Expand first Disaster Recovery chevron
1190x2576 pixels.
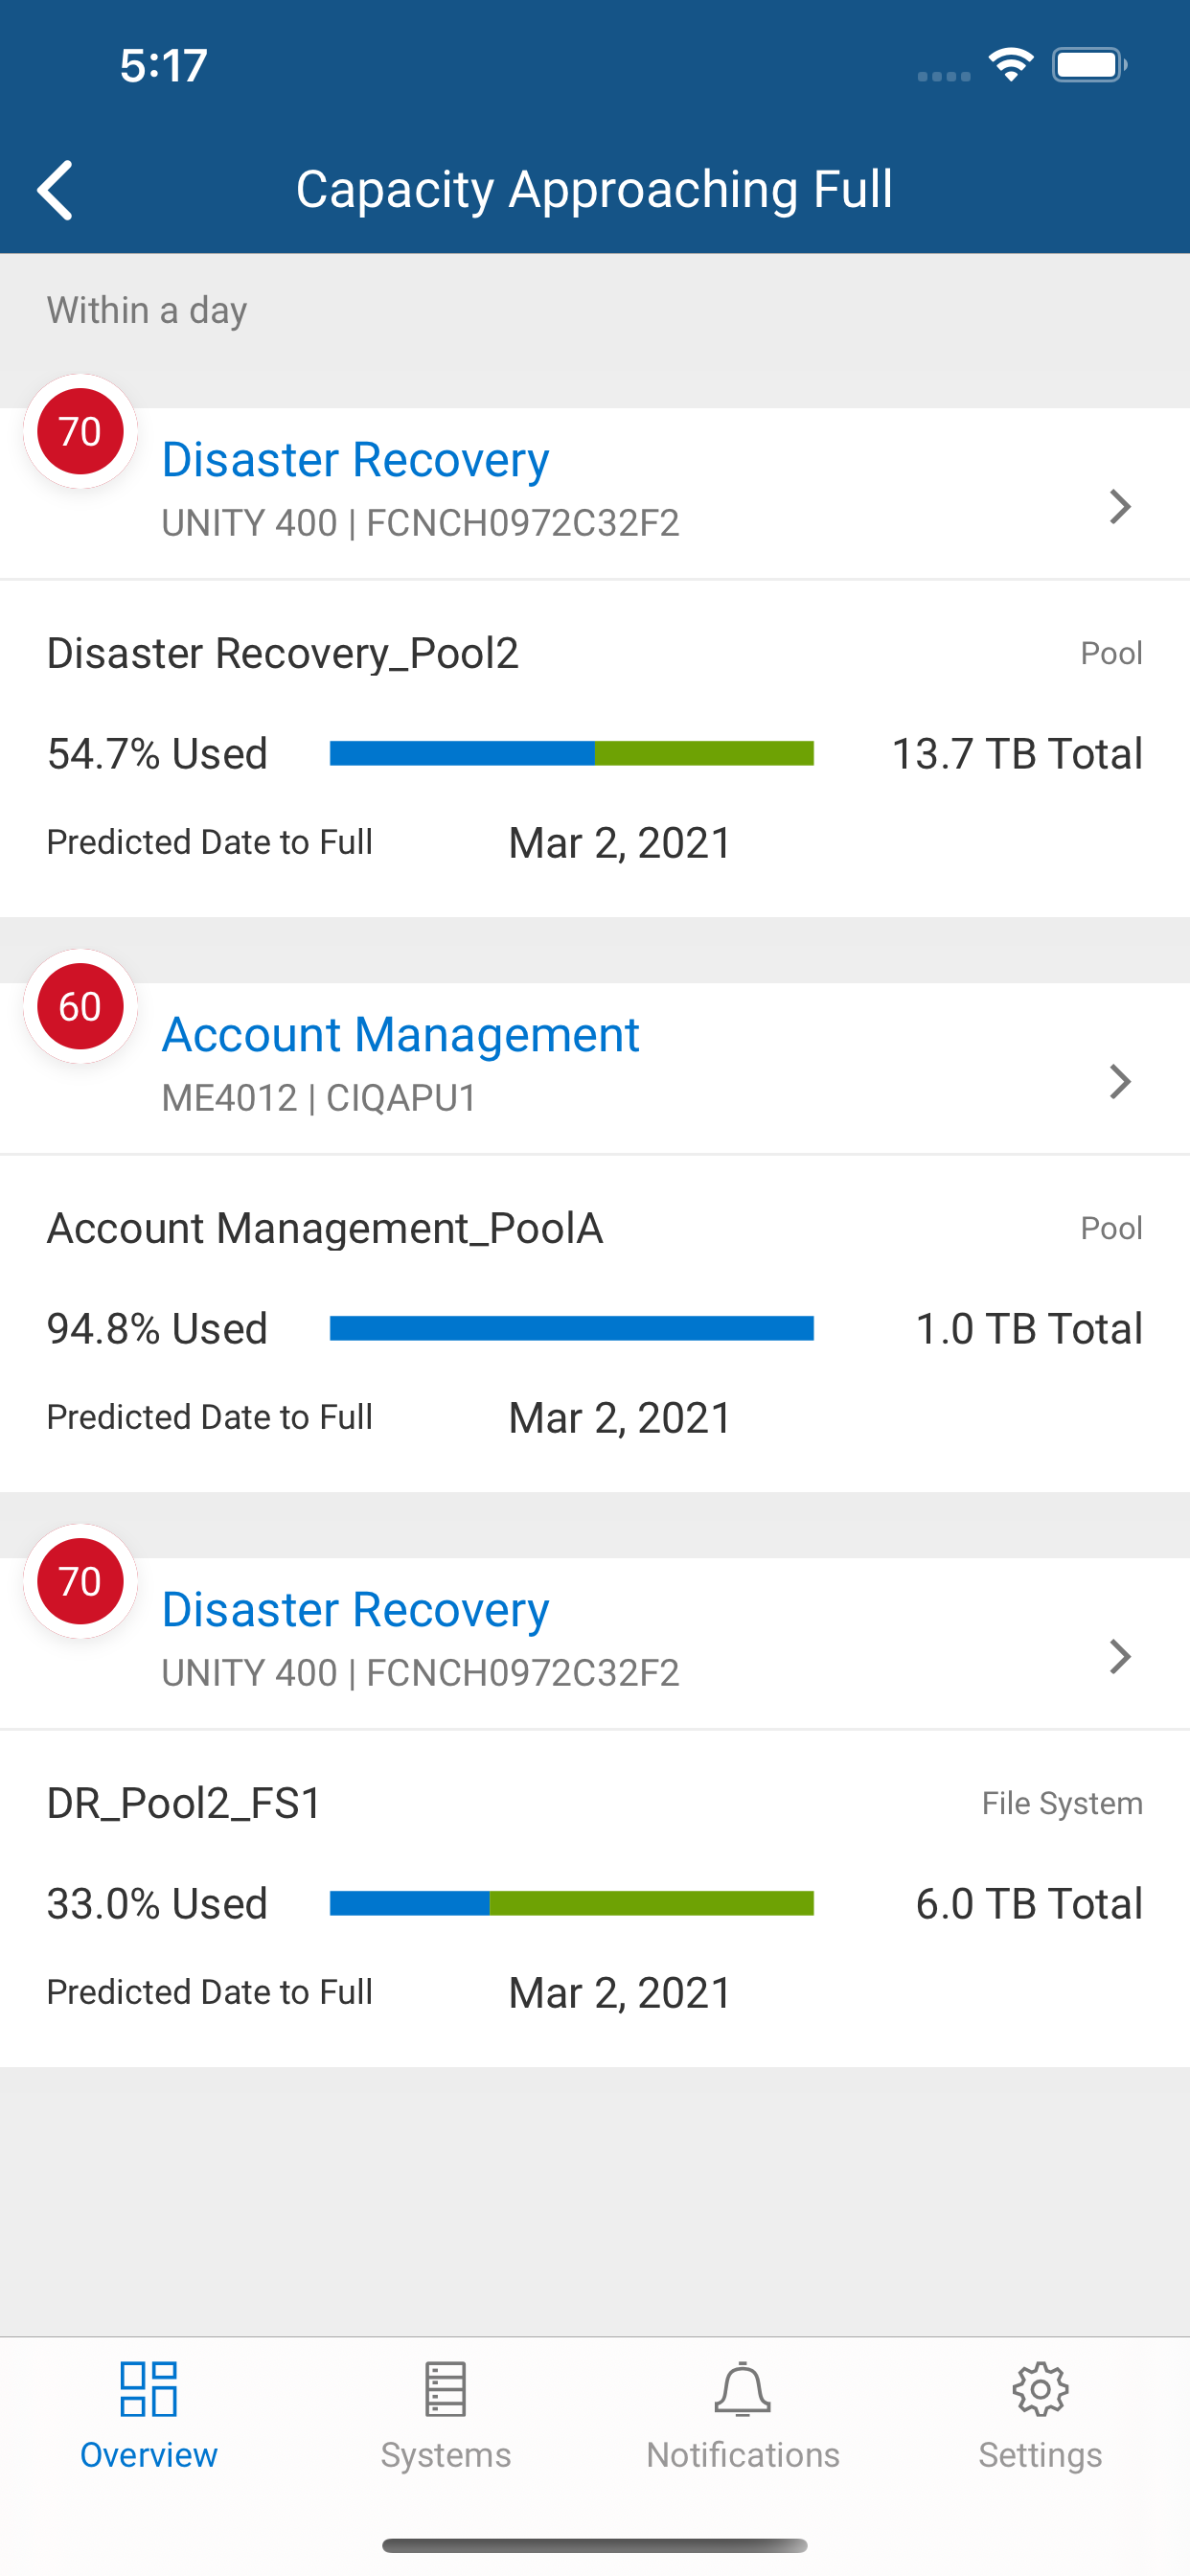pos(1120,506)
